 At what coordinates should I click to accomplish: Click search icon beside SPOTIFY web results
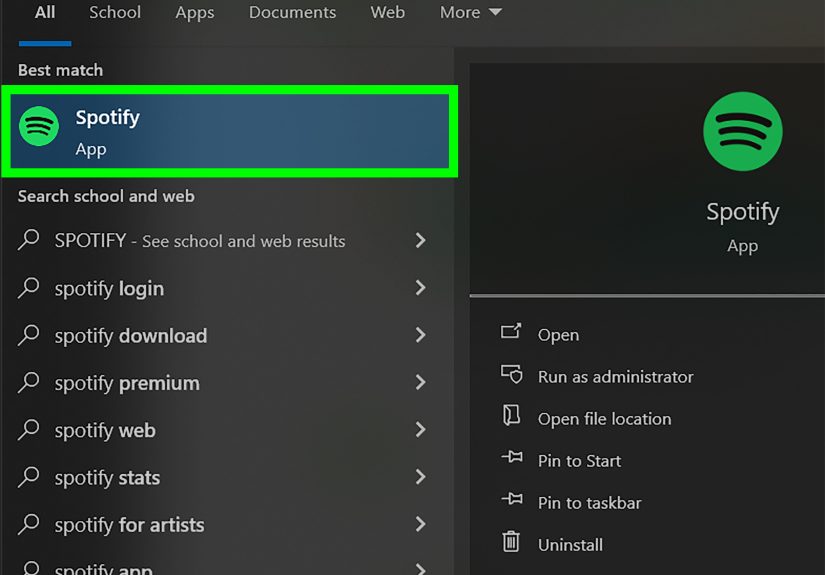pyautogui.click(x=28, y=240)
